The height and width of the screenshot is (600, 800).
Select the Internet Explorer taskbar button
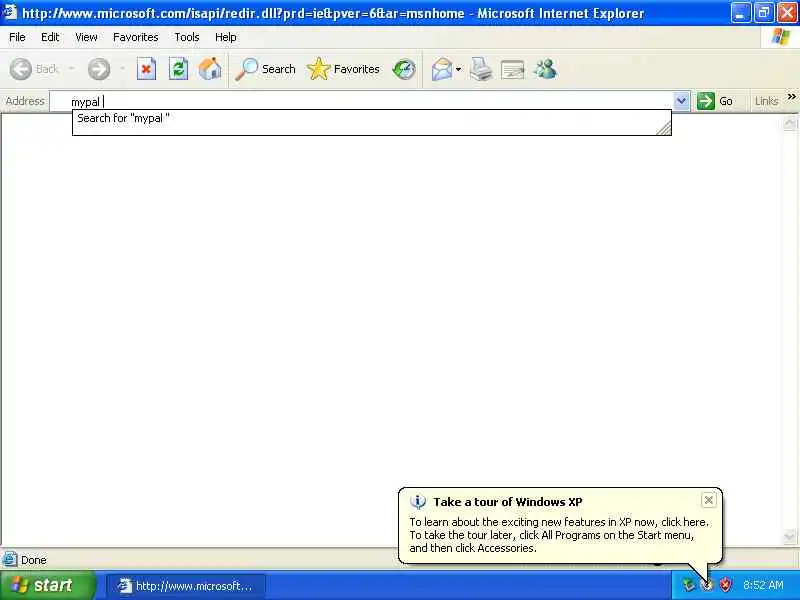tap(186, 586)
